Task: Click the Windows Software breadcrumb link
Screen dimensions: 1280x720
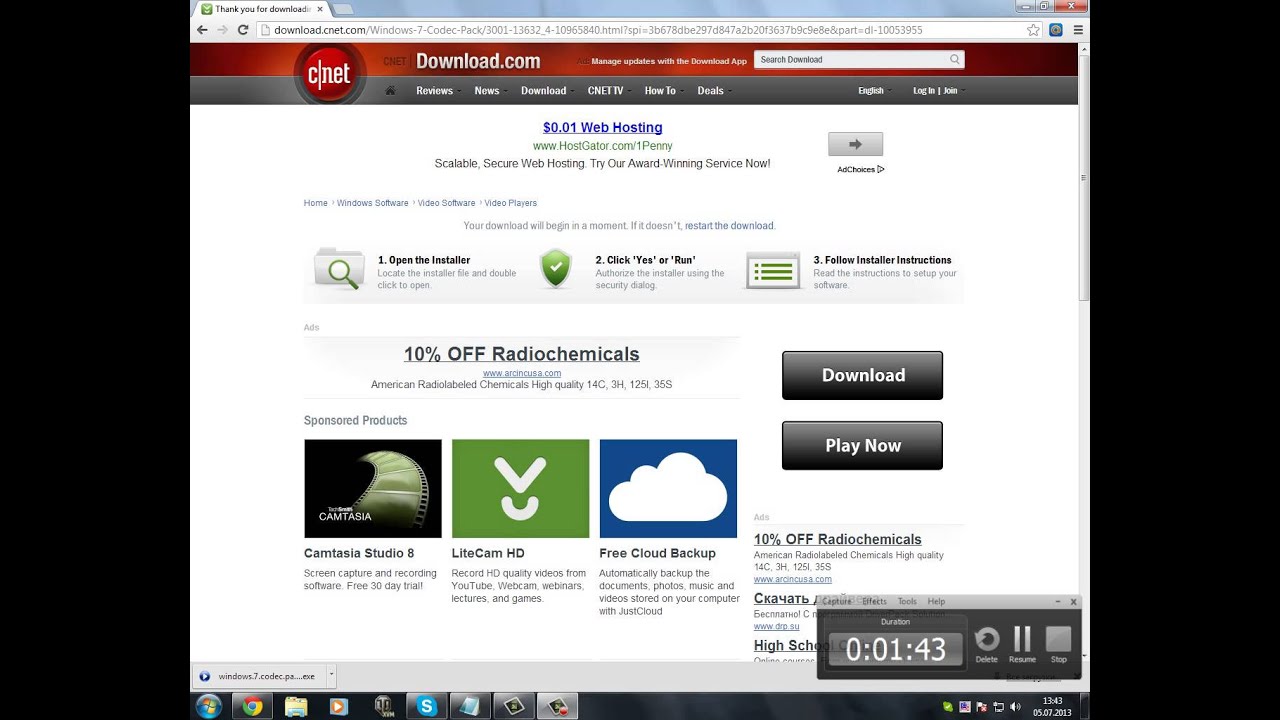Action: 373,203
